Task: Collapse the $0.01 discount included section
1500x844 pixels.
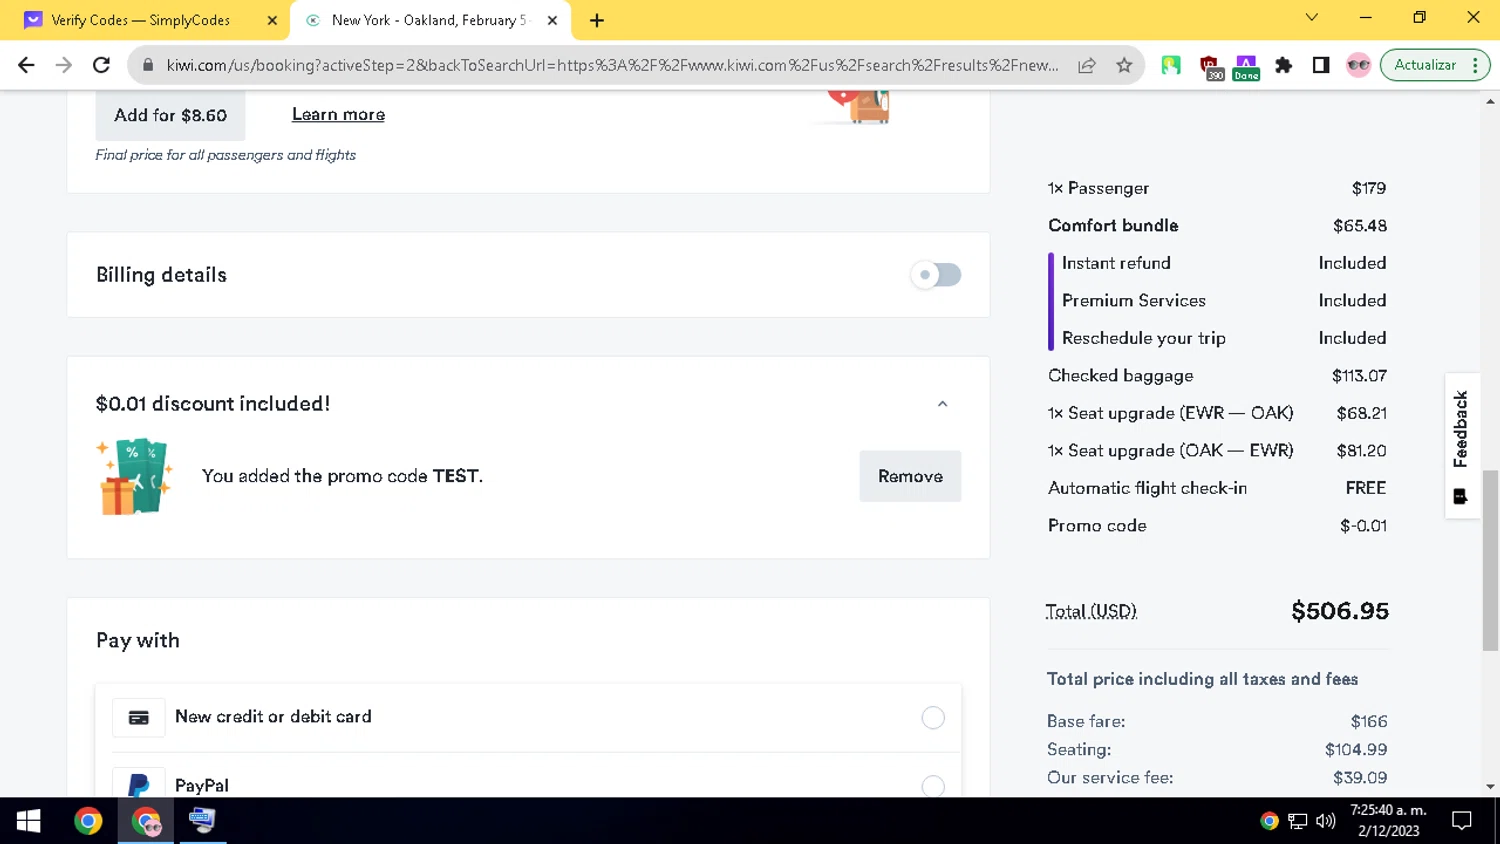Action: (x=942, y=404)
